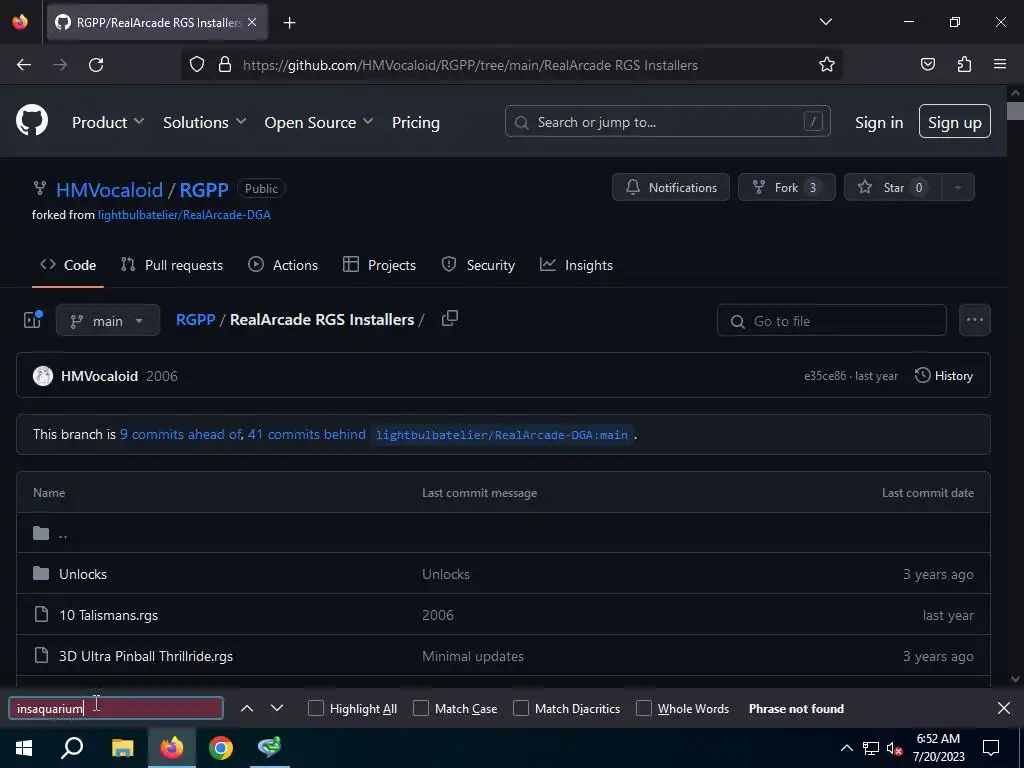This screenshot has width=1024, height=768.
Task: Switch to the Actions tab
Action: (283, 264)
